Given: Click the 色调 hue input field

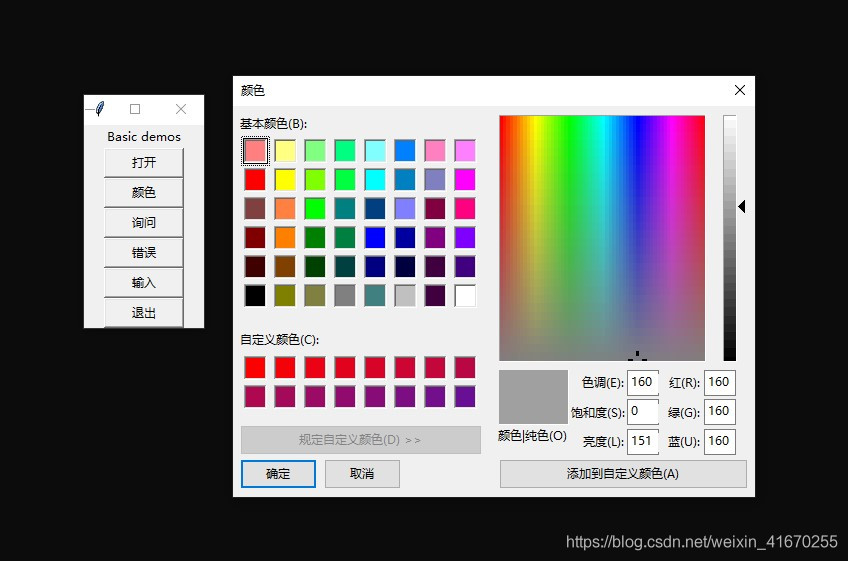Looking at the screenshot, I should (642, 382).
